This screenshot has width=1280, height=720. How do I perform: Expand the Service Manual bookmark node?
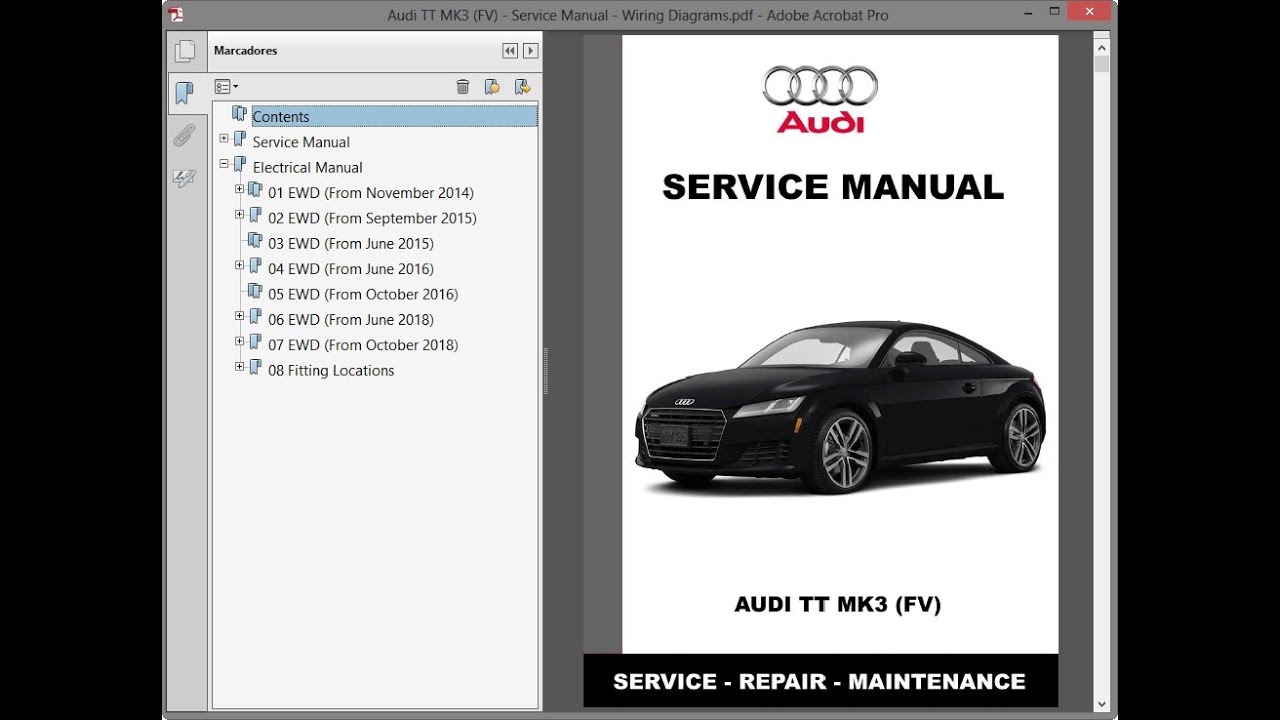[x=224, y=139]
